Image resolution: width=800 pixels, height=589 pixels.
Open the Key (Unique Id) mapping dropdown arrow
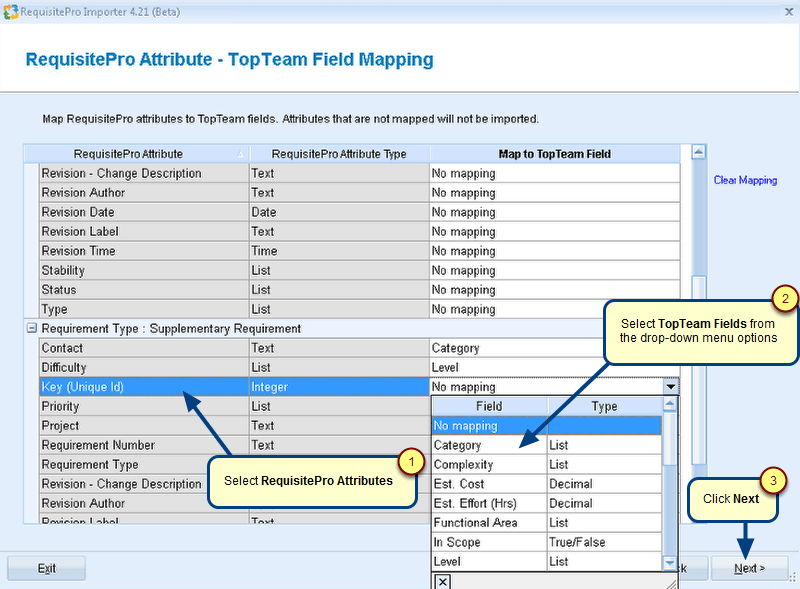670,387
